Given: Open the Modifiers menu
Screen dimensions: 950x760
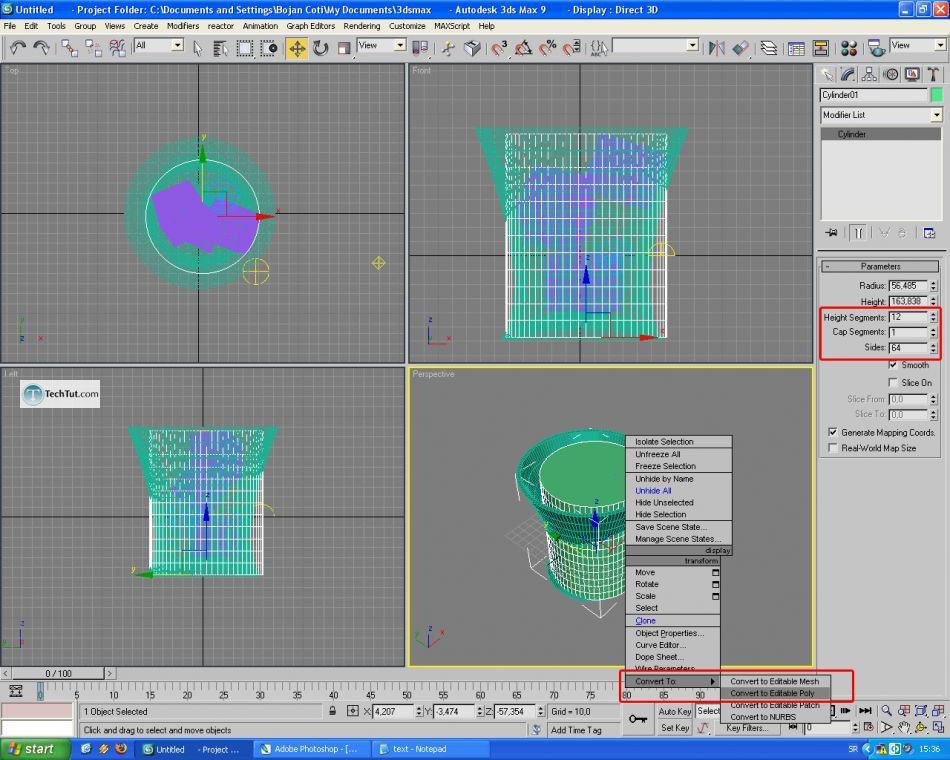Looking at the screenshot, I should tap(182, 26).
